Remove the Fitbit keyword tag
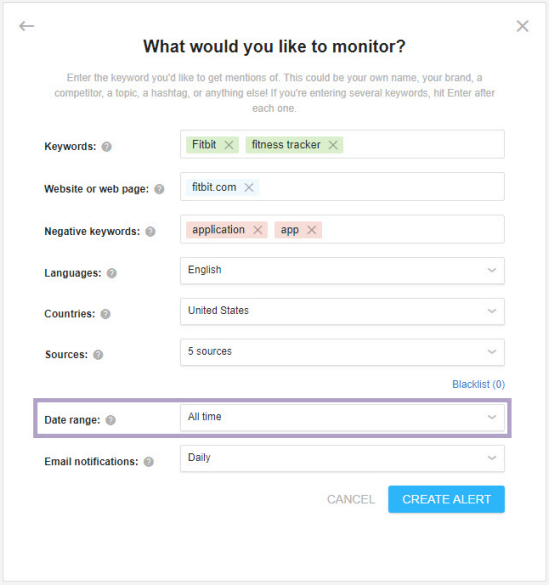This screenshot has width=549, height=585. pos(229,145)
